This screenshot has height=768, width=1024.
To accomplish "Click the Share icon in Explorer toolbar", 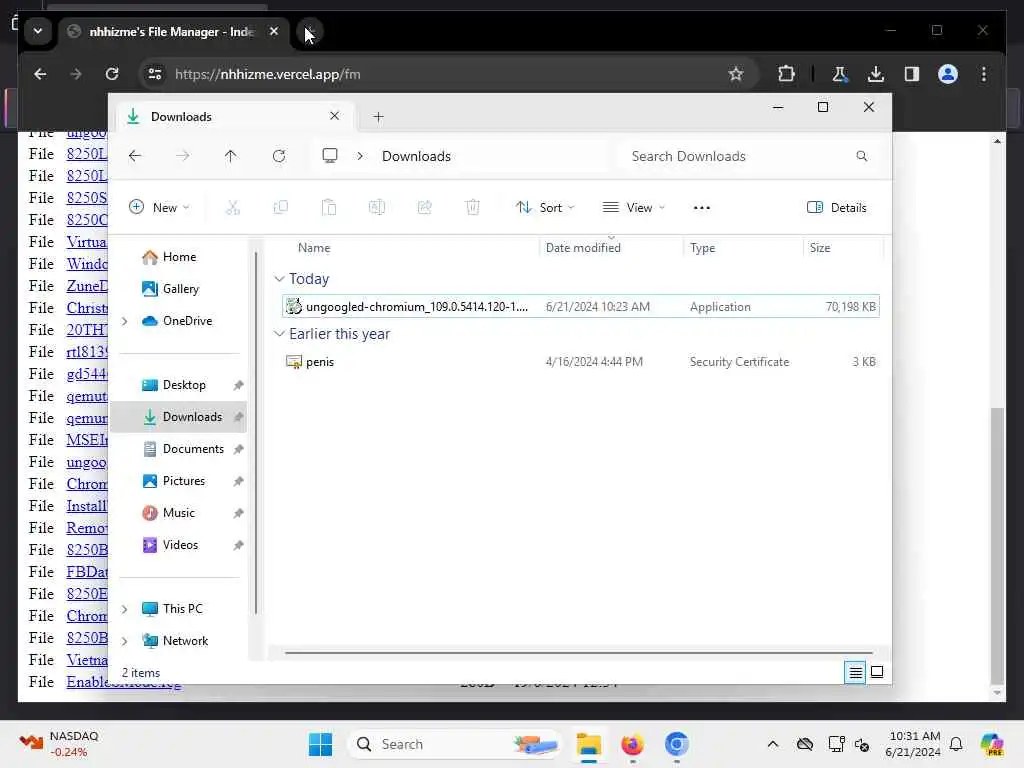I will coord(424,208).
